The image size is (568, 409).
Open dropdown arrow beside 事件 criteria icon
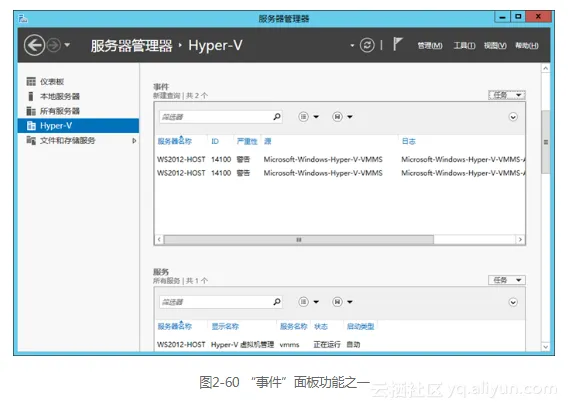tap(316, 117)
